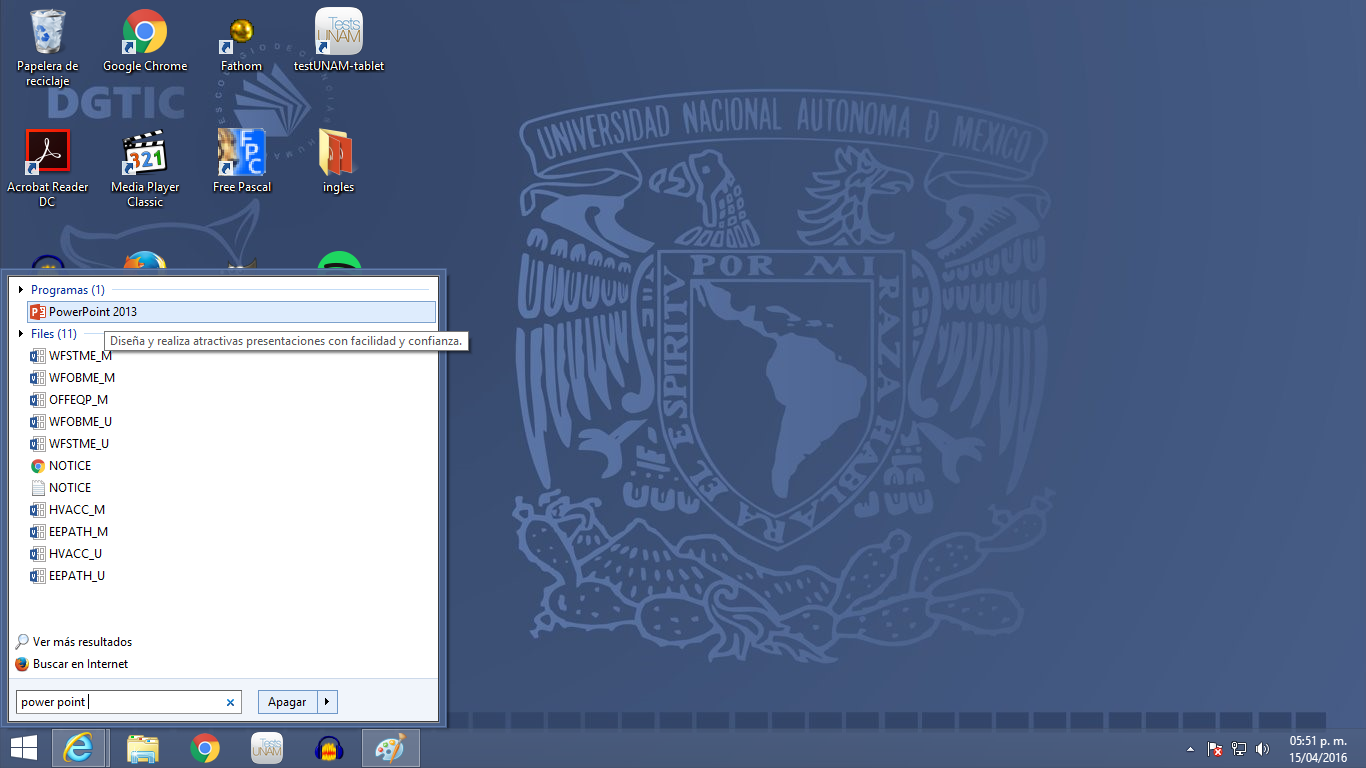Screen dimensions: 1366x768
Task: Open the OFFEQP_M document
Action: (x=69, y=400)
